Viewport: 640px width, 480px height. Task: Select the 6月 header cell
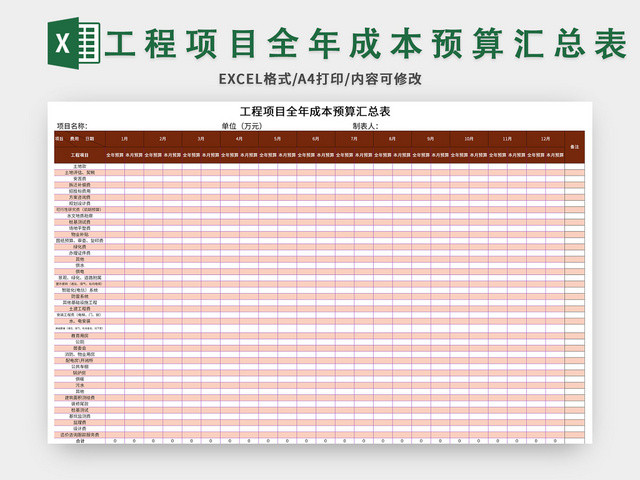316,139
